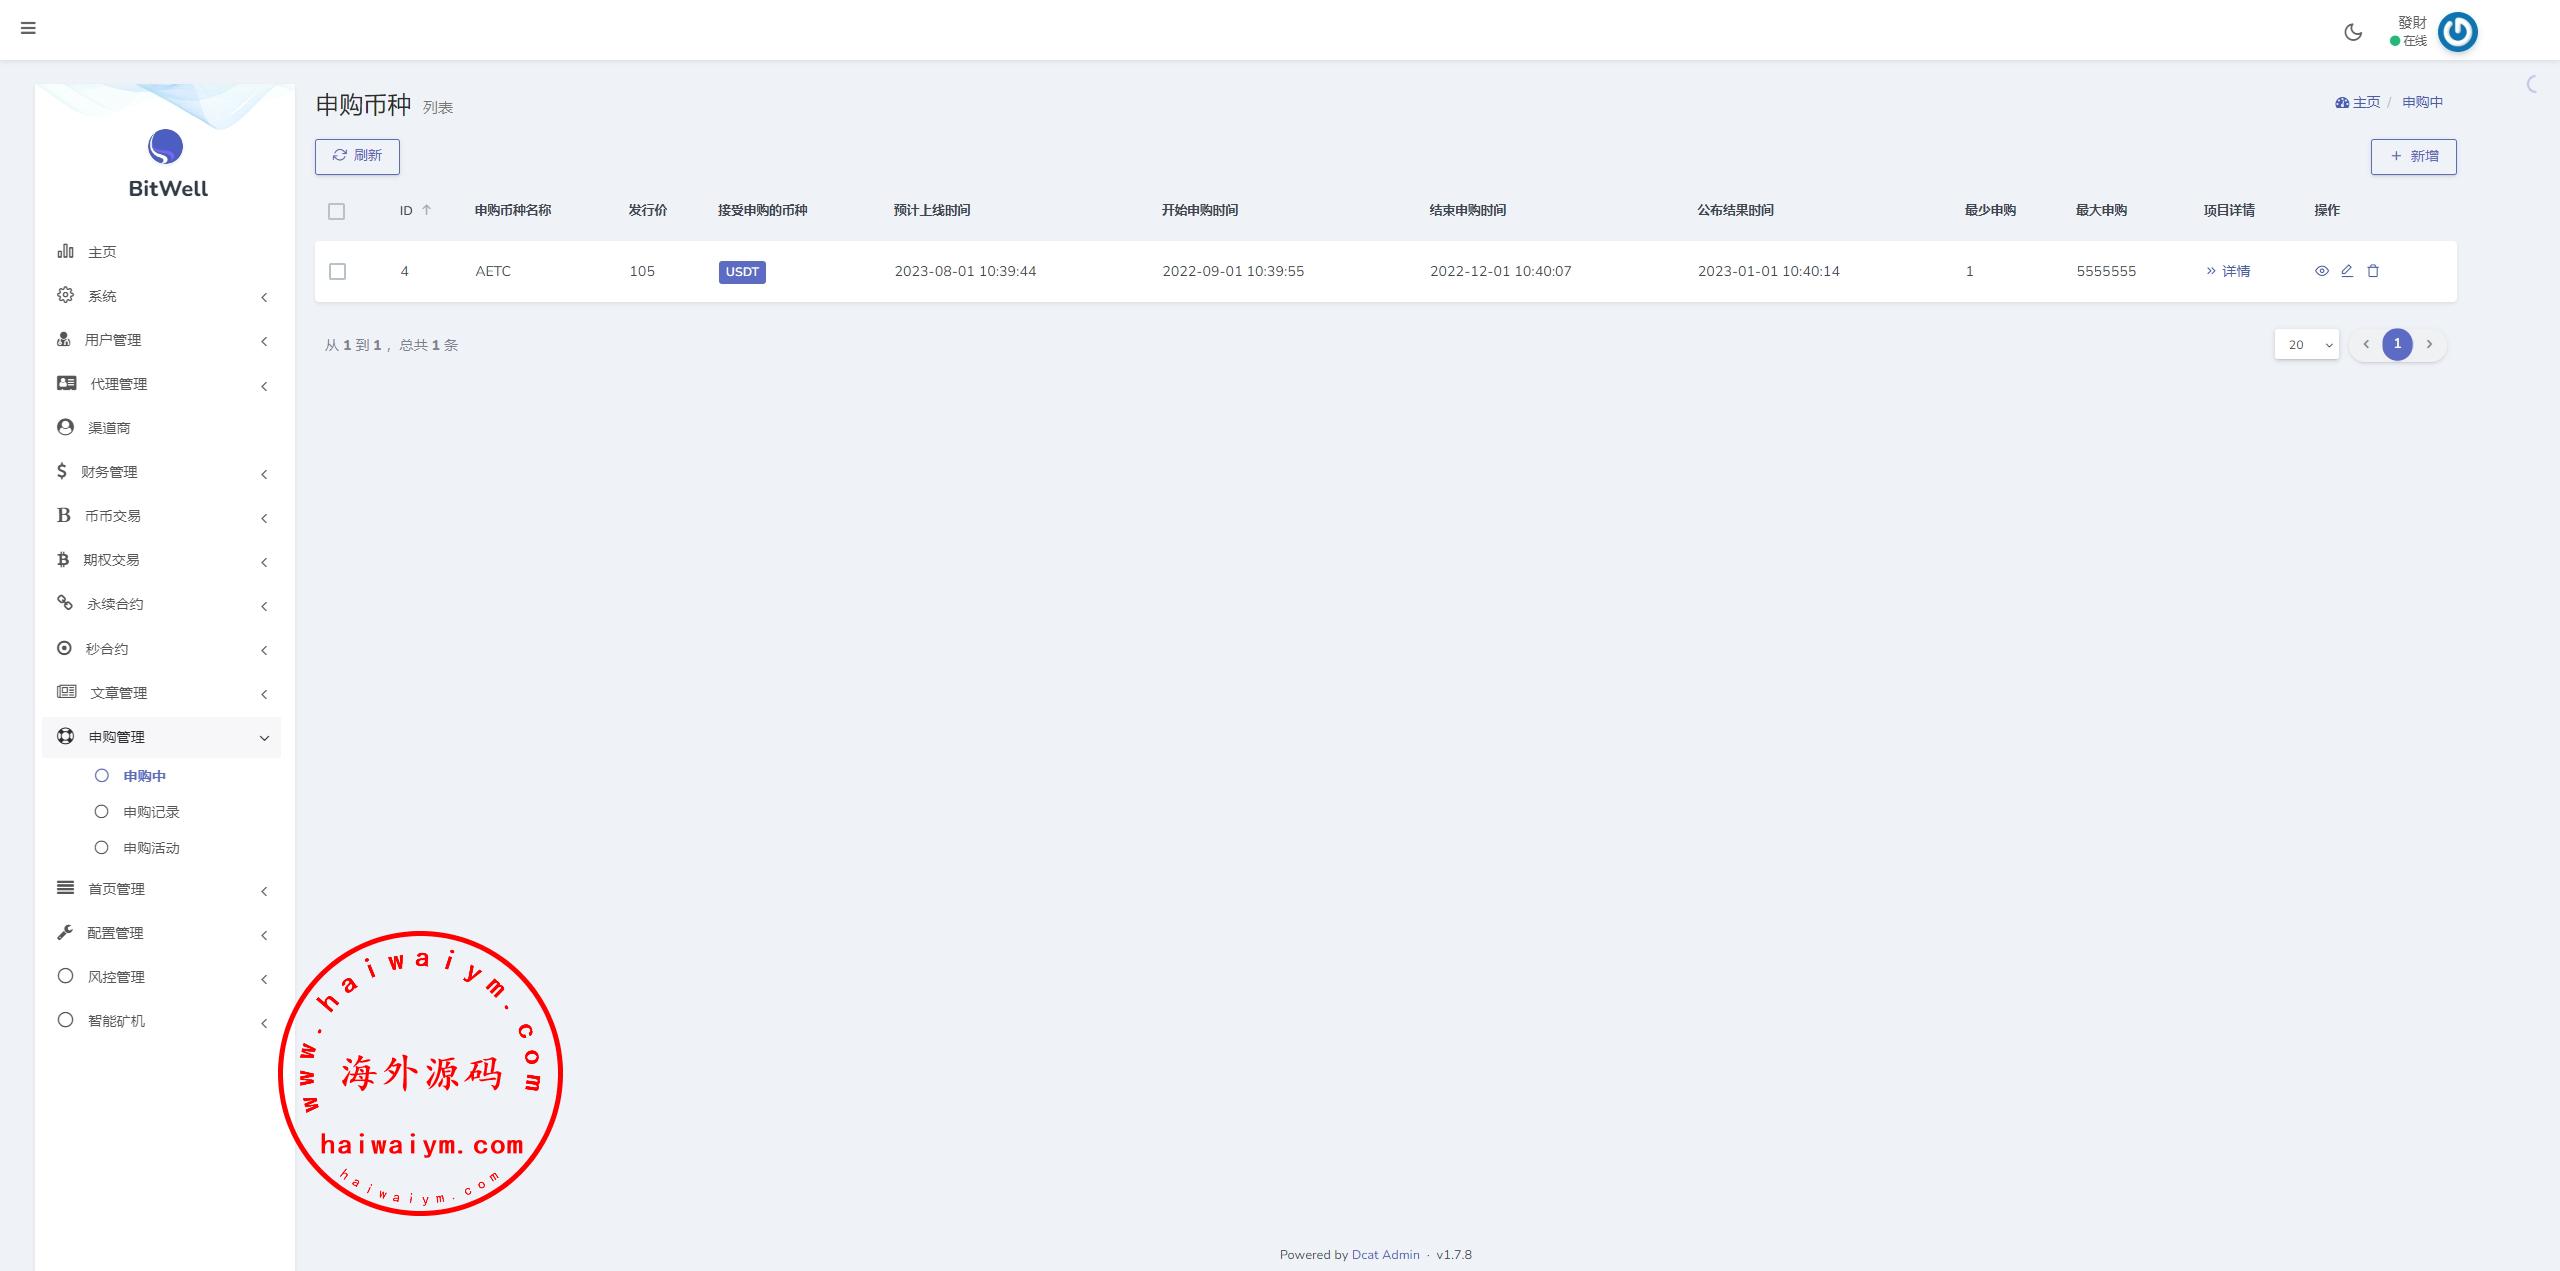2560x1271 pixels.
Task: Check the select-all header checkbox
Action: (336, 211)
